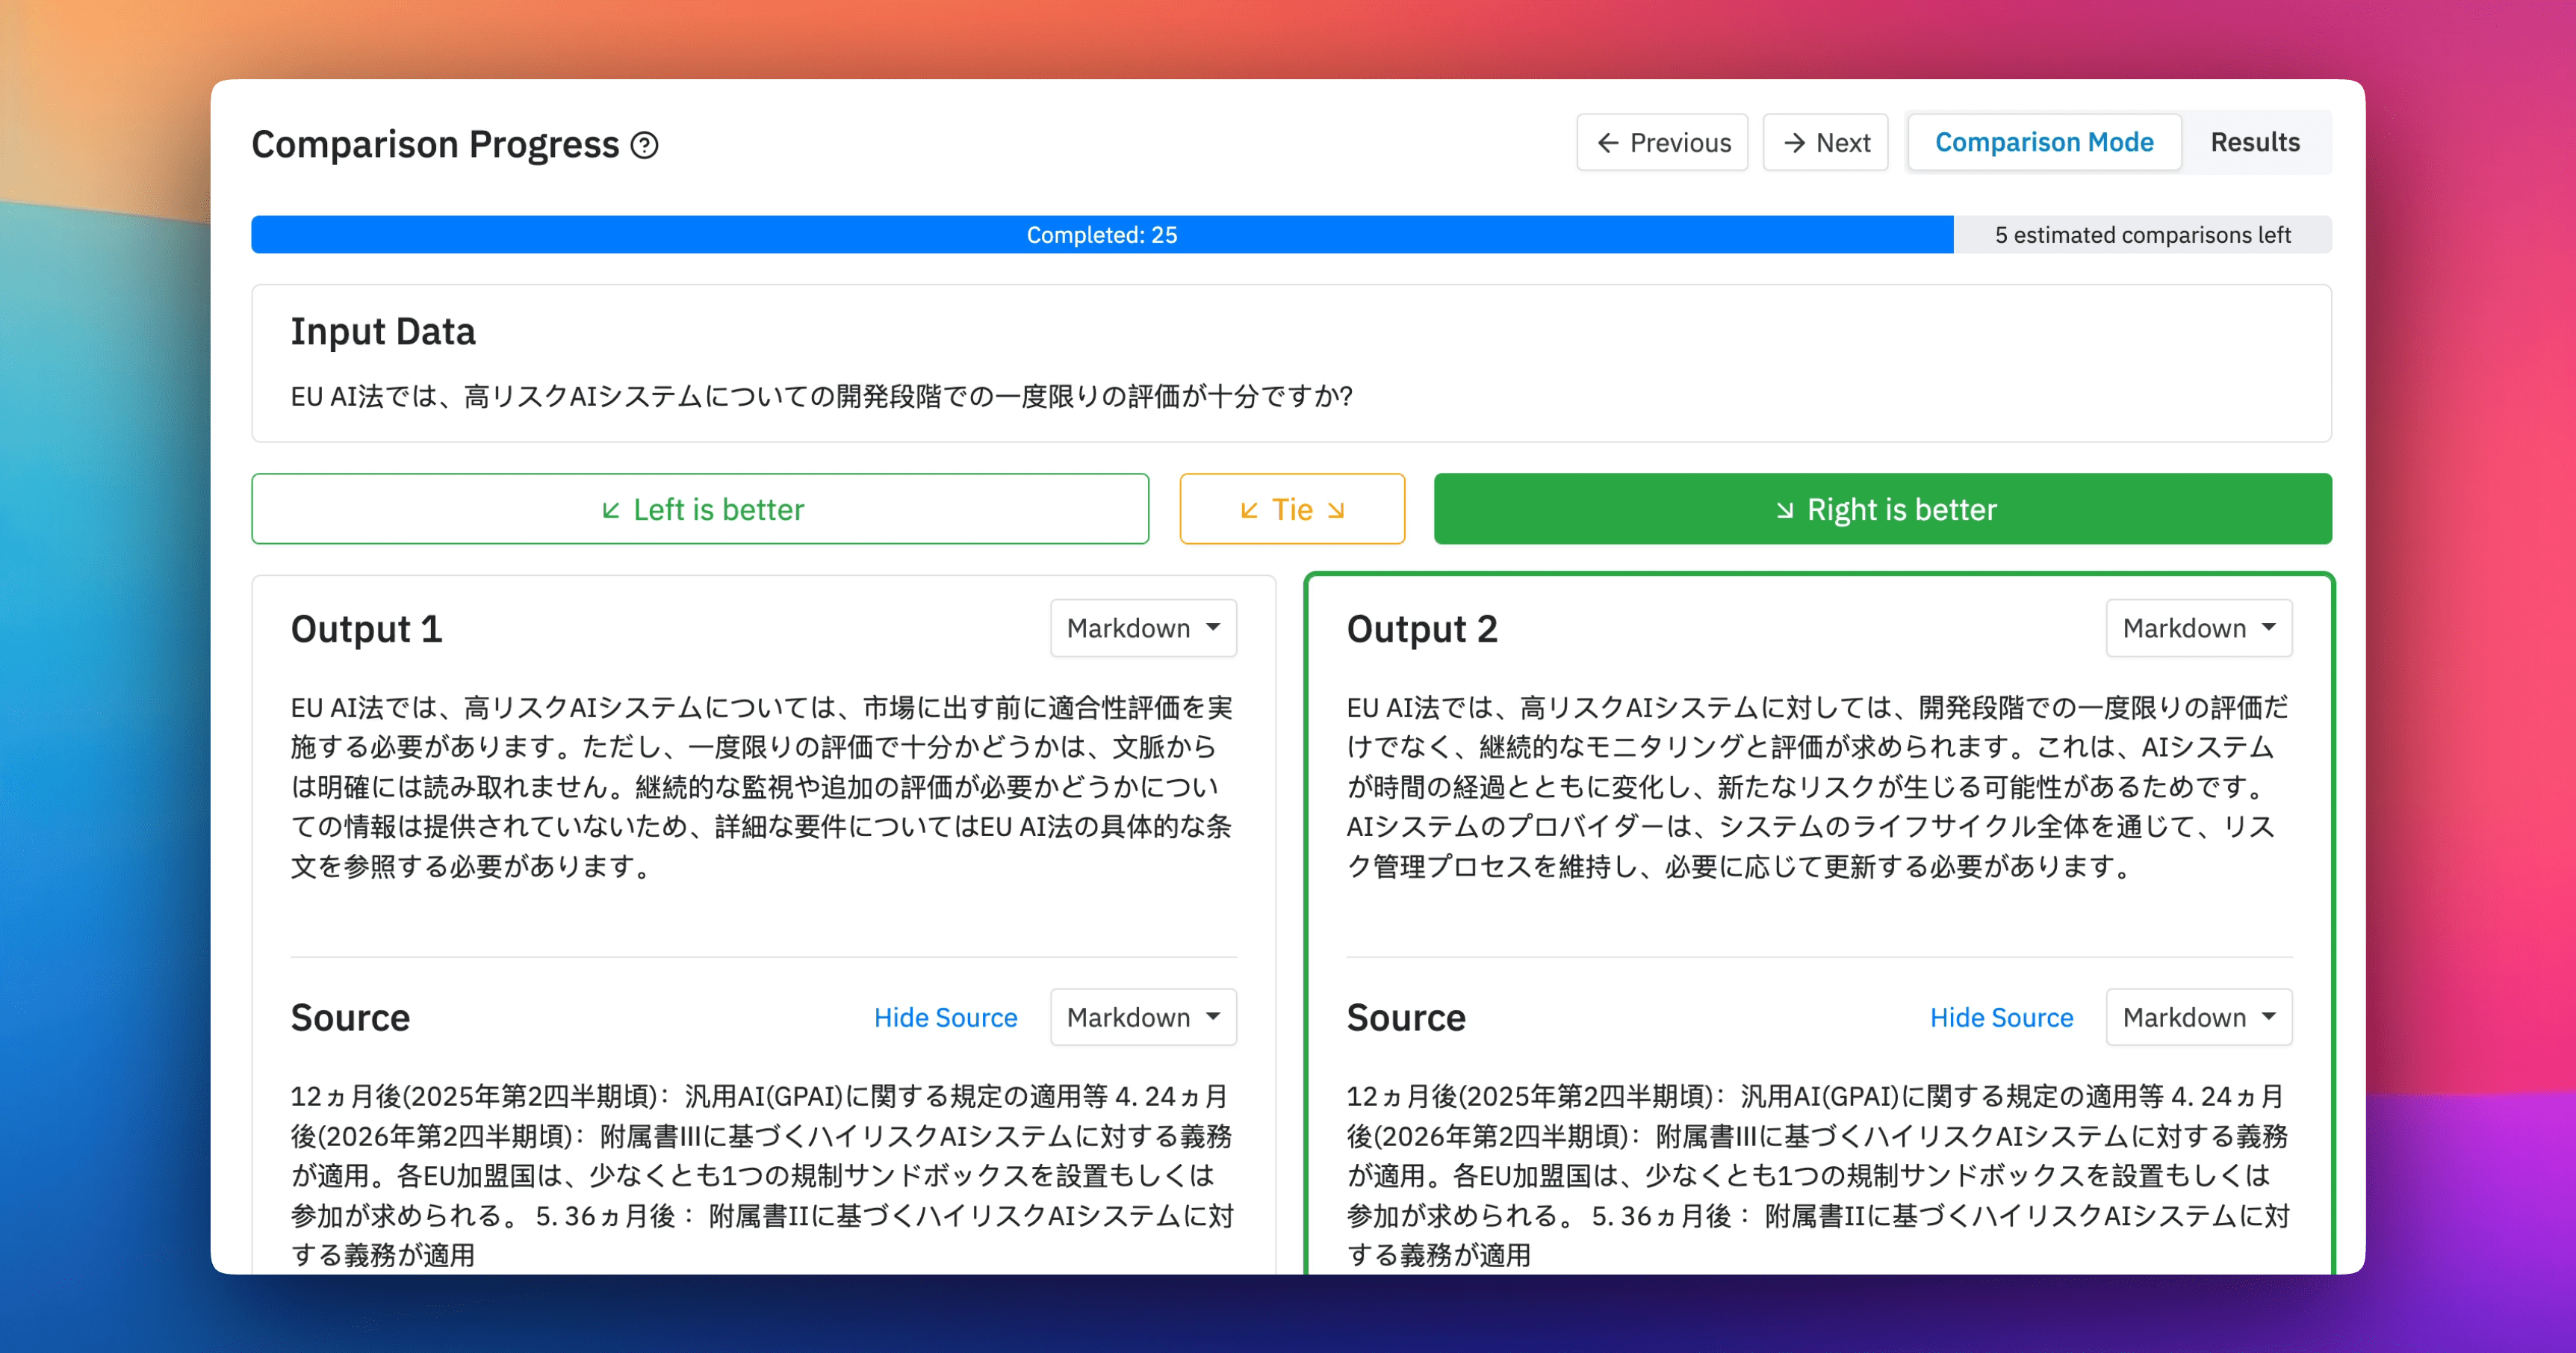Open the Markdown dropdown for Output 2's Source
This screenshot has height=1353, width=2576.
2199,1017
